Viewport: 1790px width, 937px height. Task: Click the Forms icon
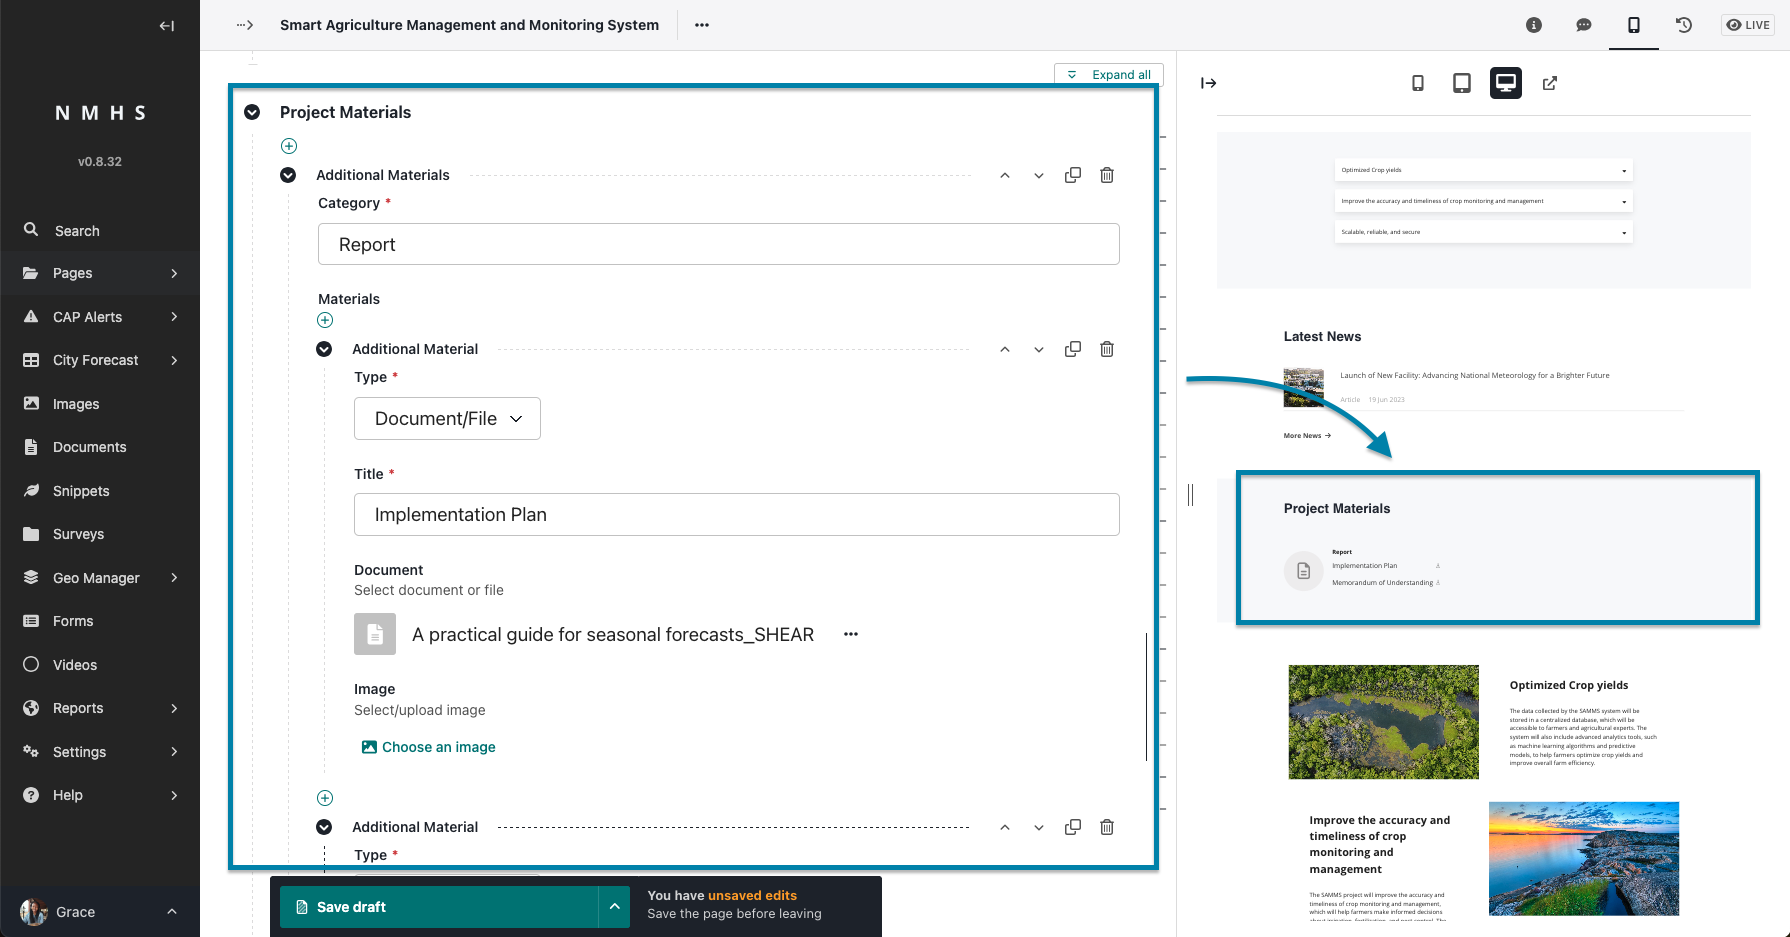tap(31, 621)
